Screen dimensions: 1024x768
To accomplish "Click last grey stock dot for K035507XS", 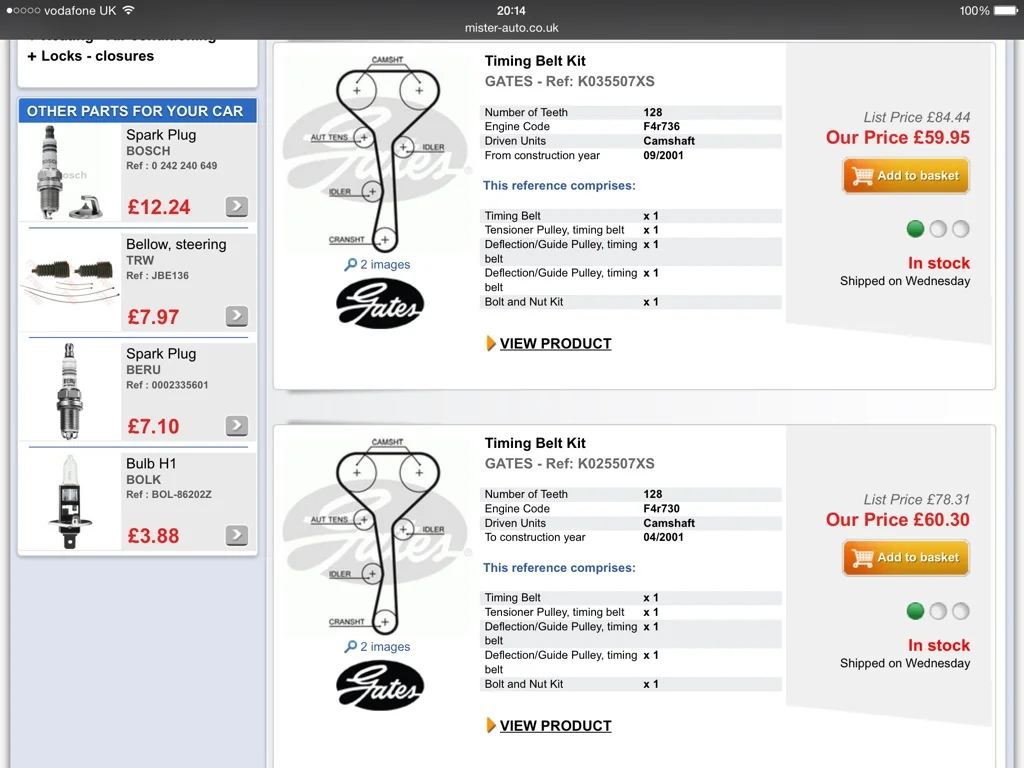I will (961, 229).
